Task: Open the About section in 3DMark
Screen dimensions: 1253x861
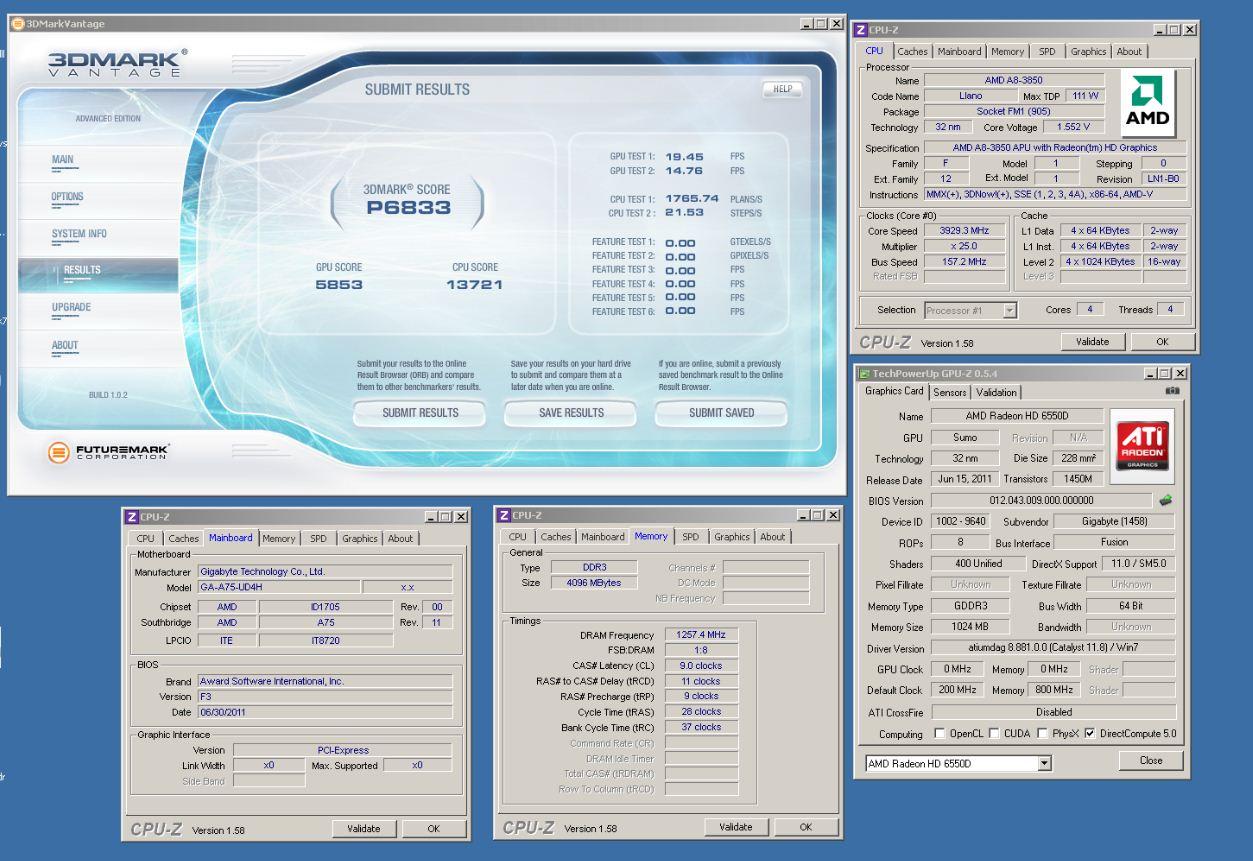Action: point(65,345)
